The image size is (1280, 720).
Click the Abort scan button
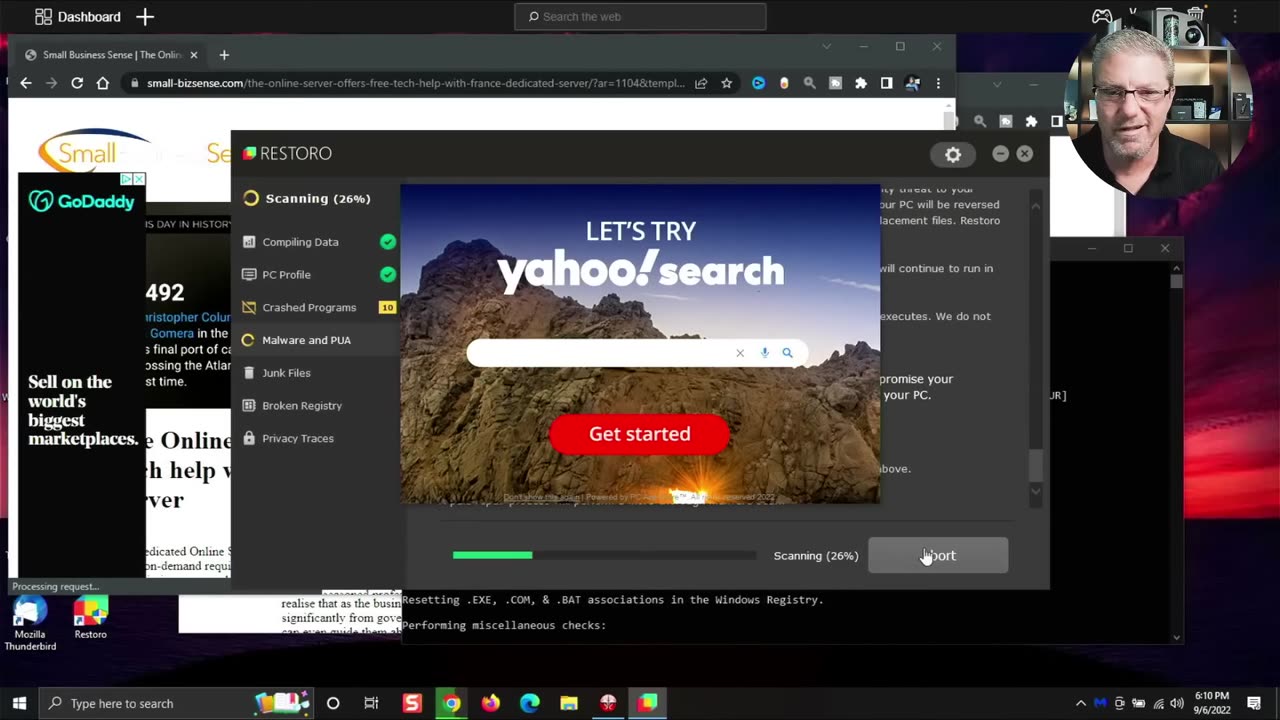938,555
